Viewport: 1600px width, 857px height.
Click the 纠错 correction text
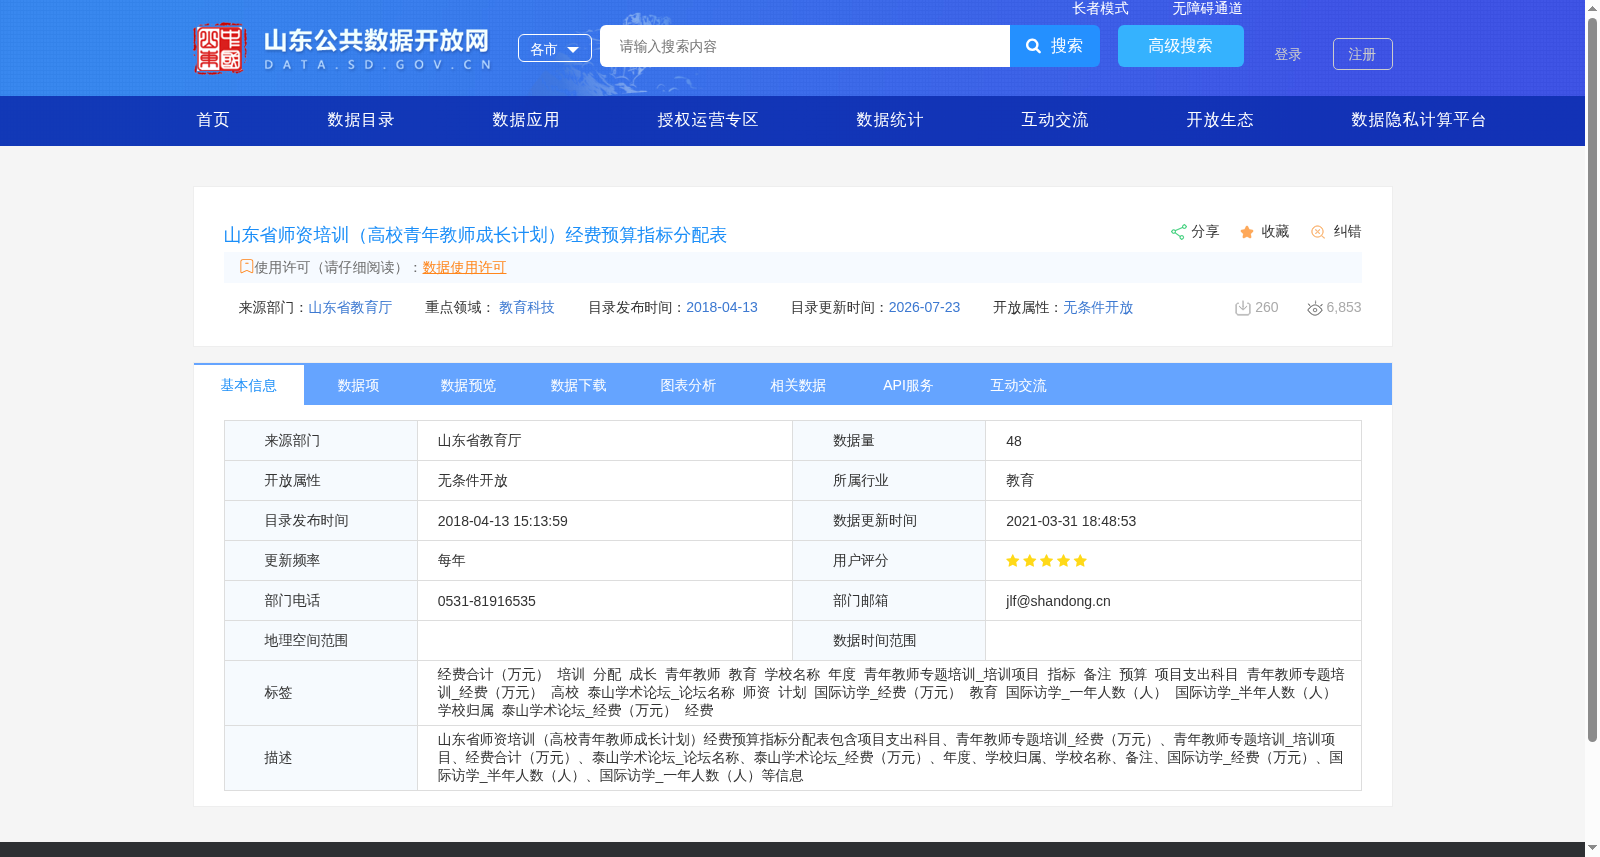tap(1347, 232)
